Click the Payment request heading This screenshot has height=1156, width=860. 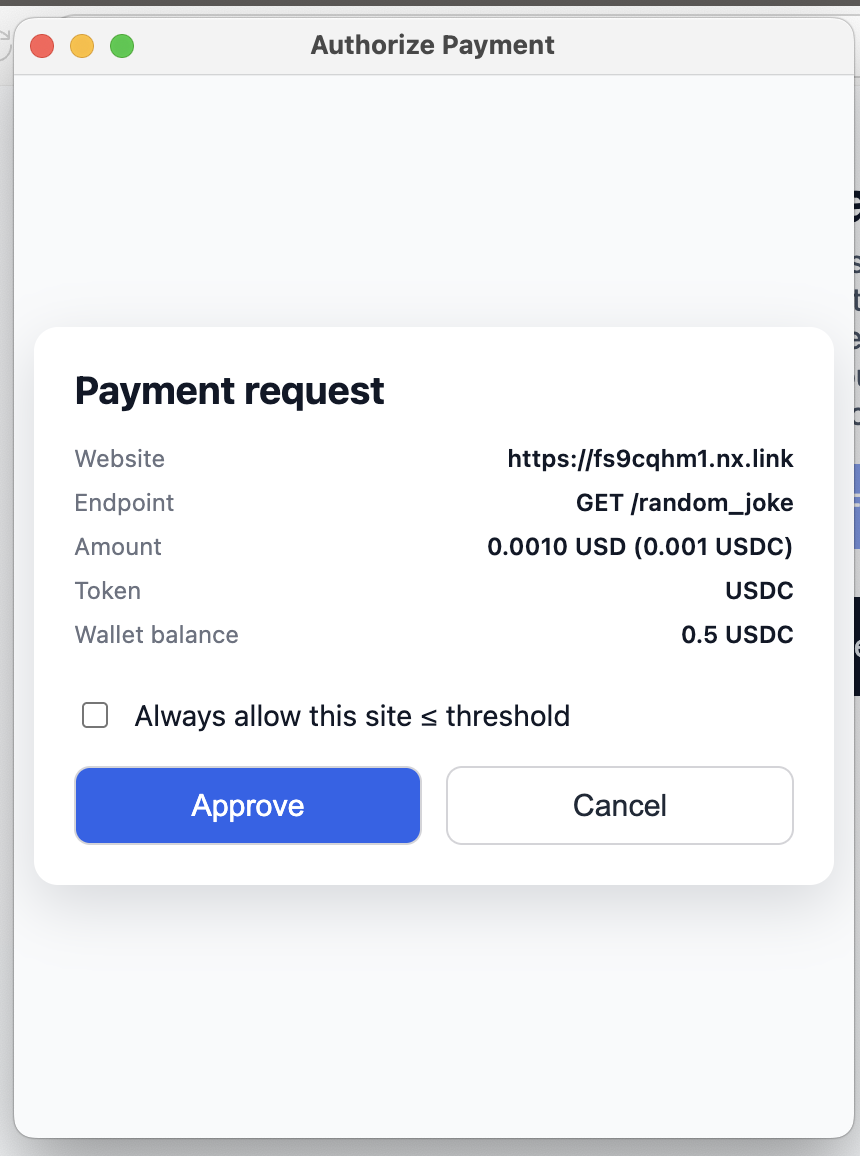click(x=230, y=390)
